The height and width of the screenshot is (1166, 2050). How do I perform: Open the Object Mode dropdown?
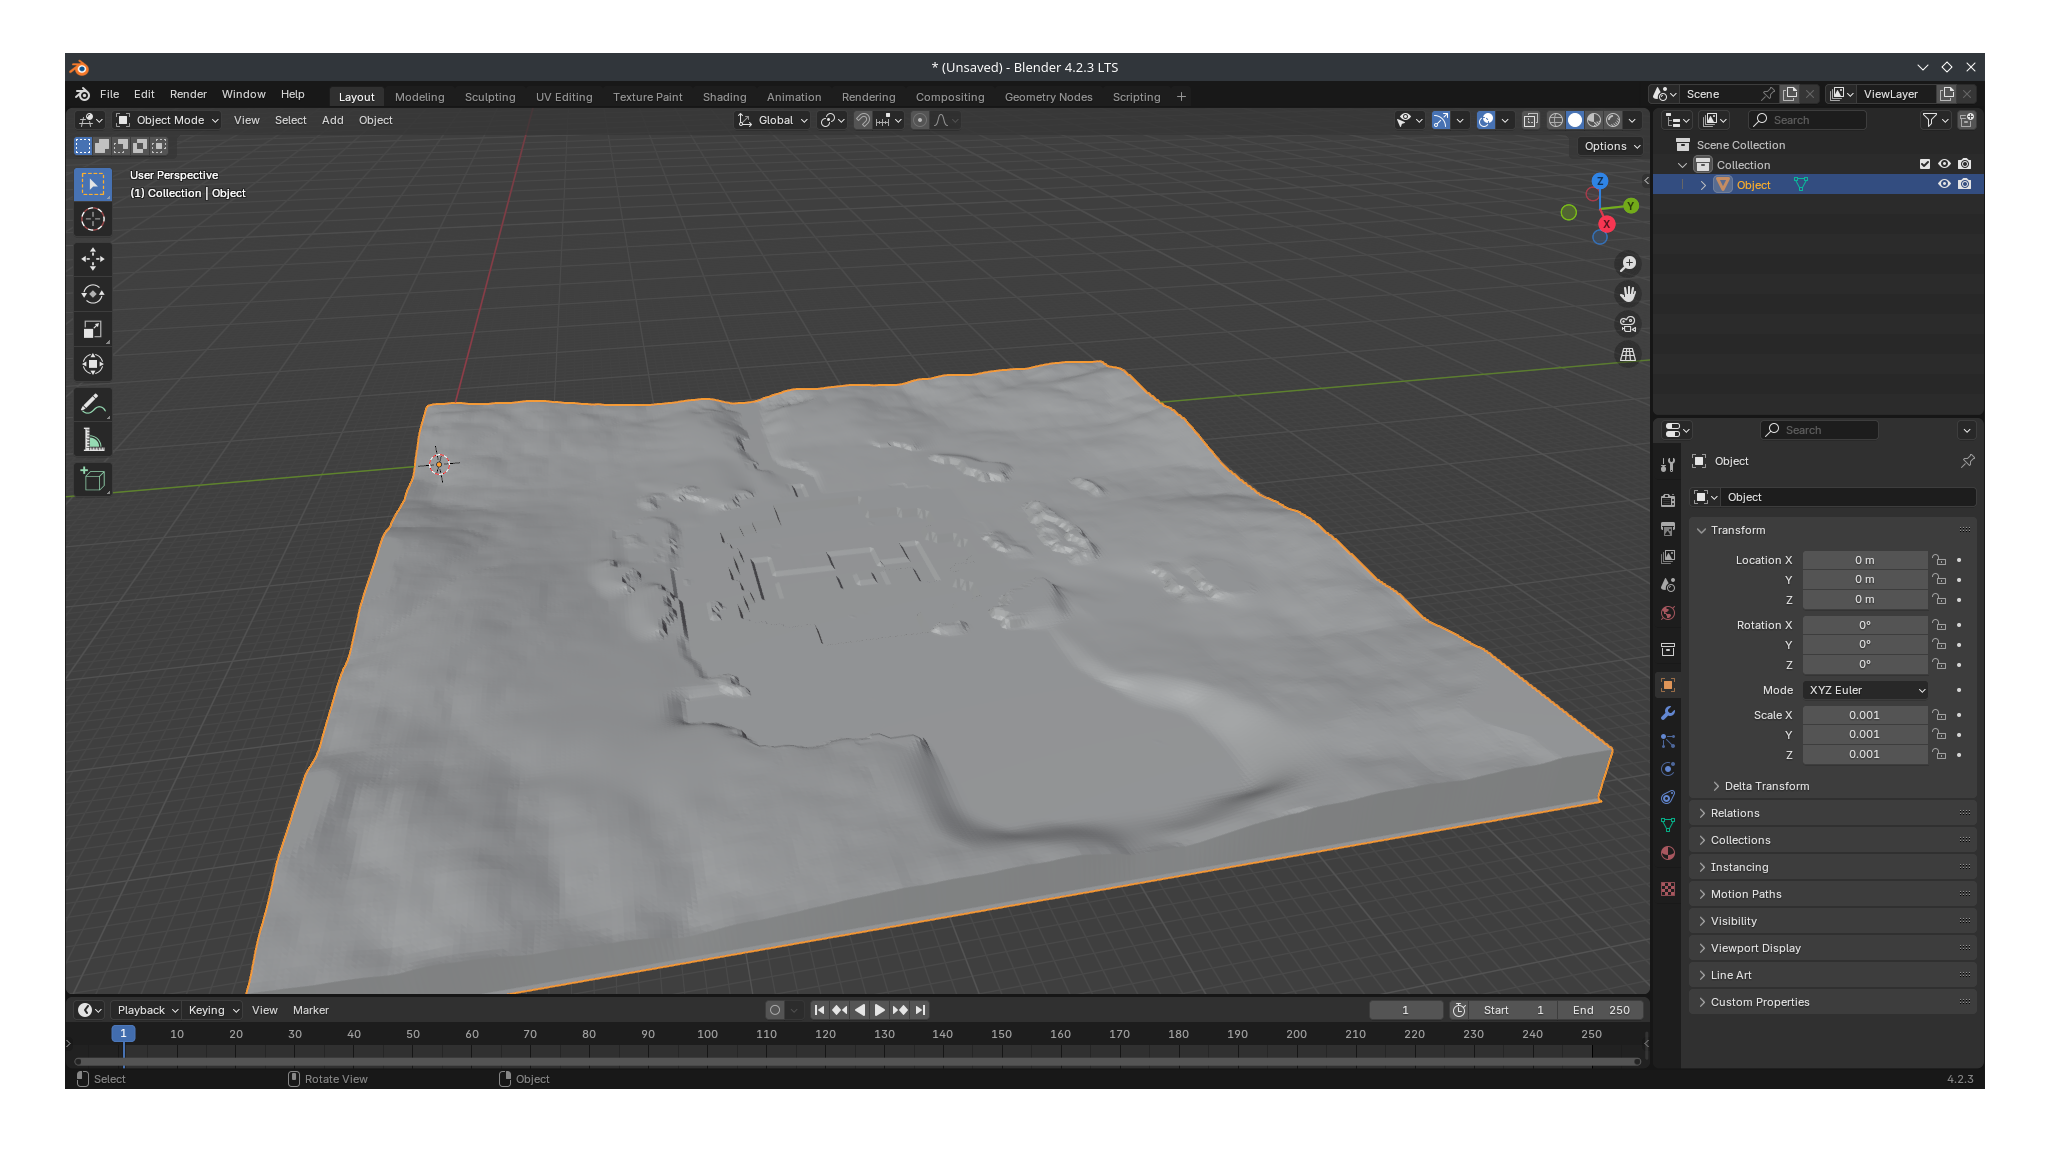[168, 120]
